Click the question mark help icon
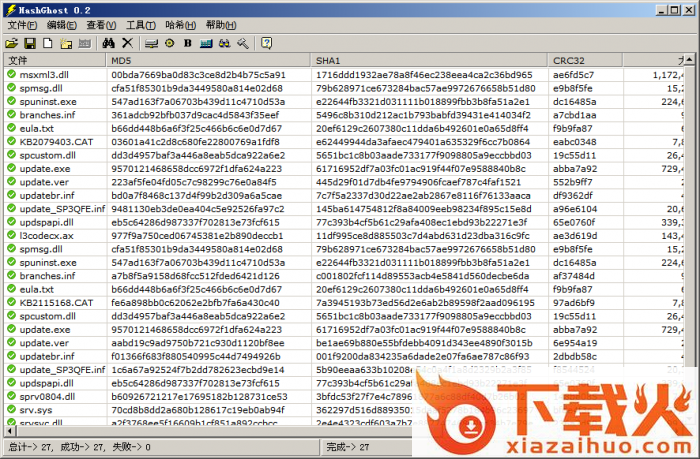Viewport: 700px width, 459px height. (x=267, y=43)
